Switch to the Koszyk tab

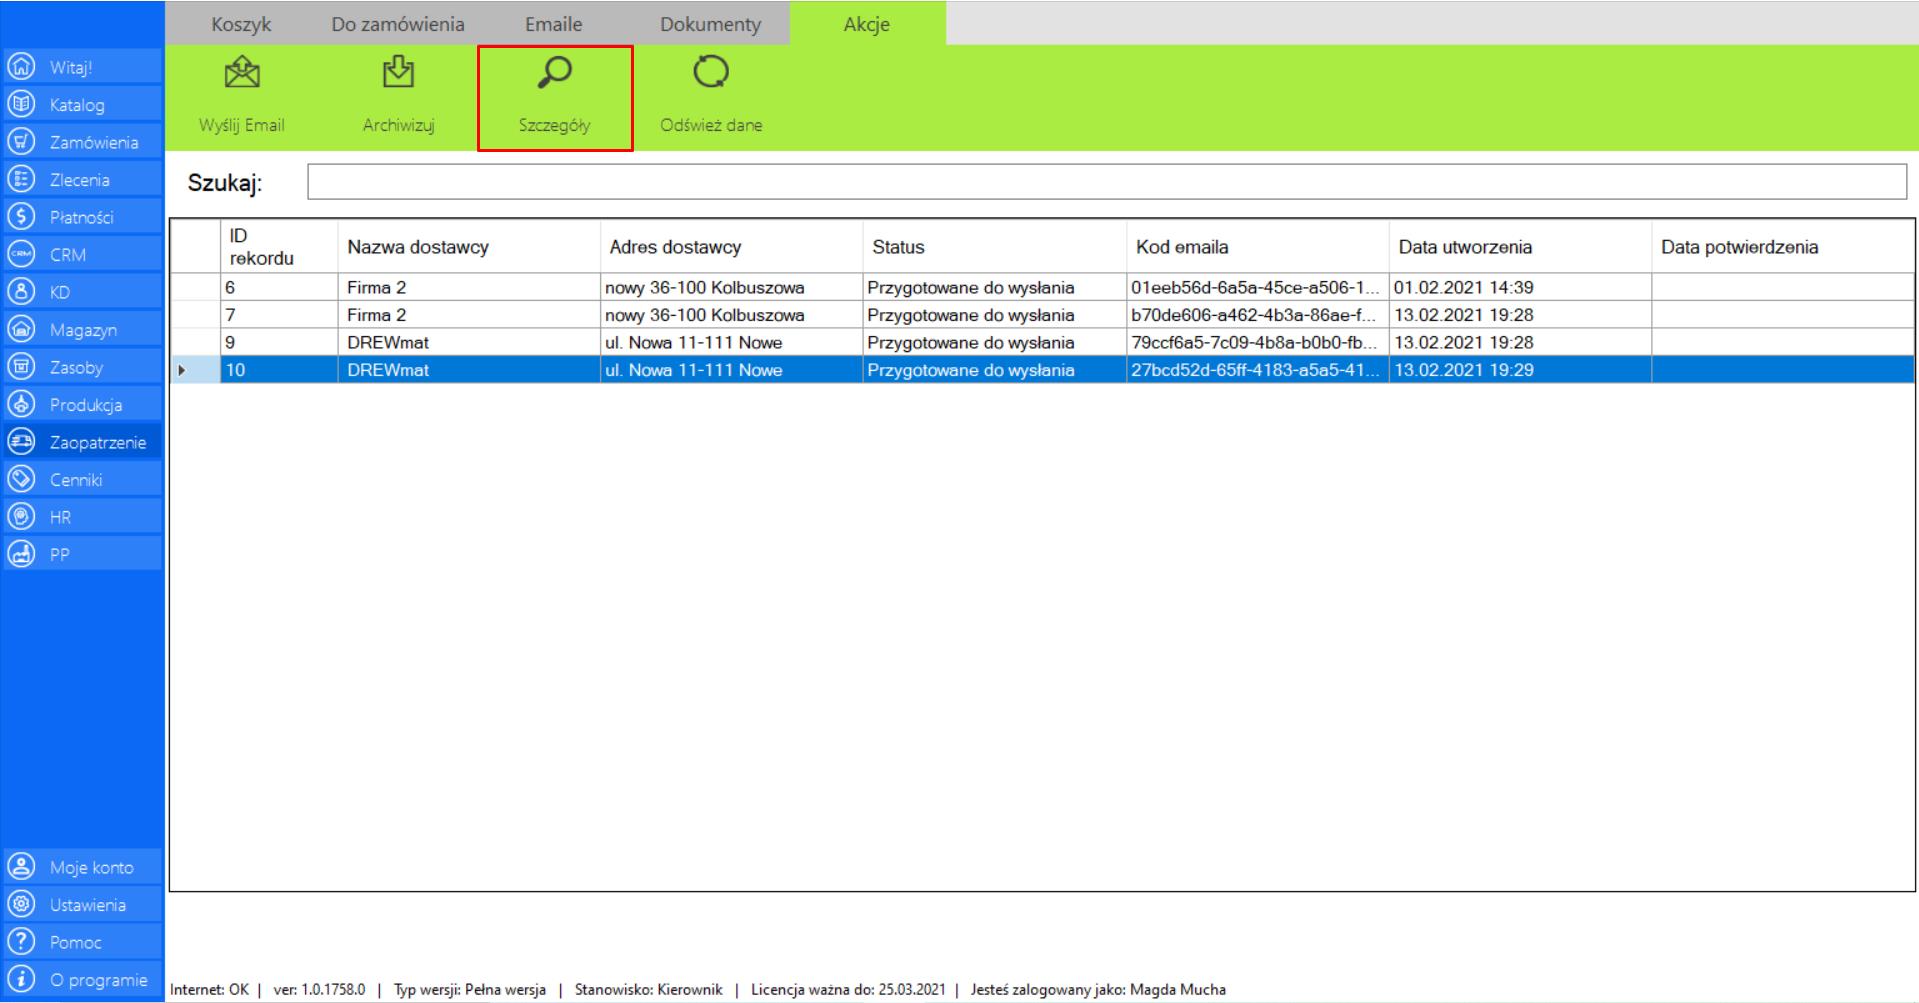click(x=241, y=25)
